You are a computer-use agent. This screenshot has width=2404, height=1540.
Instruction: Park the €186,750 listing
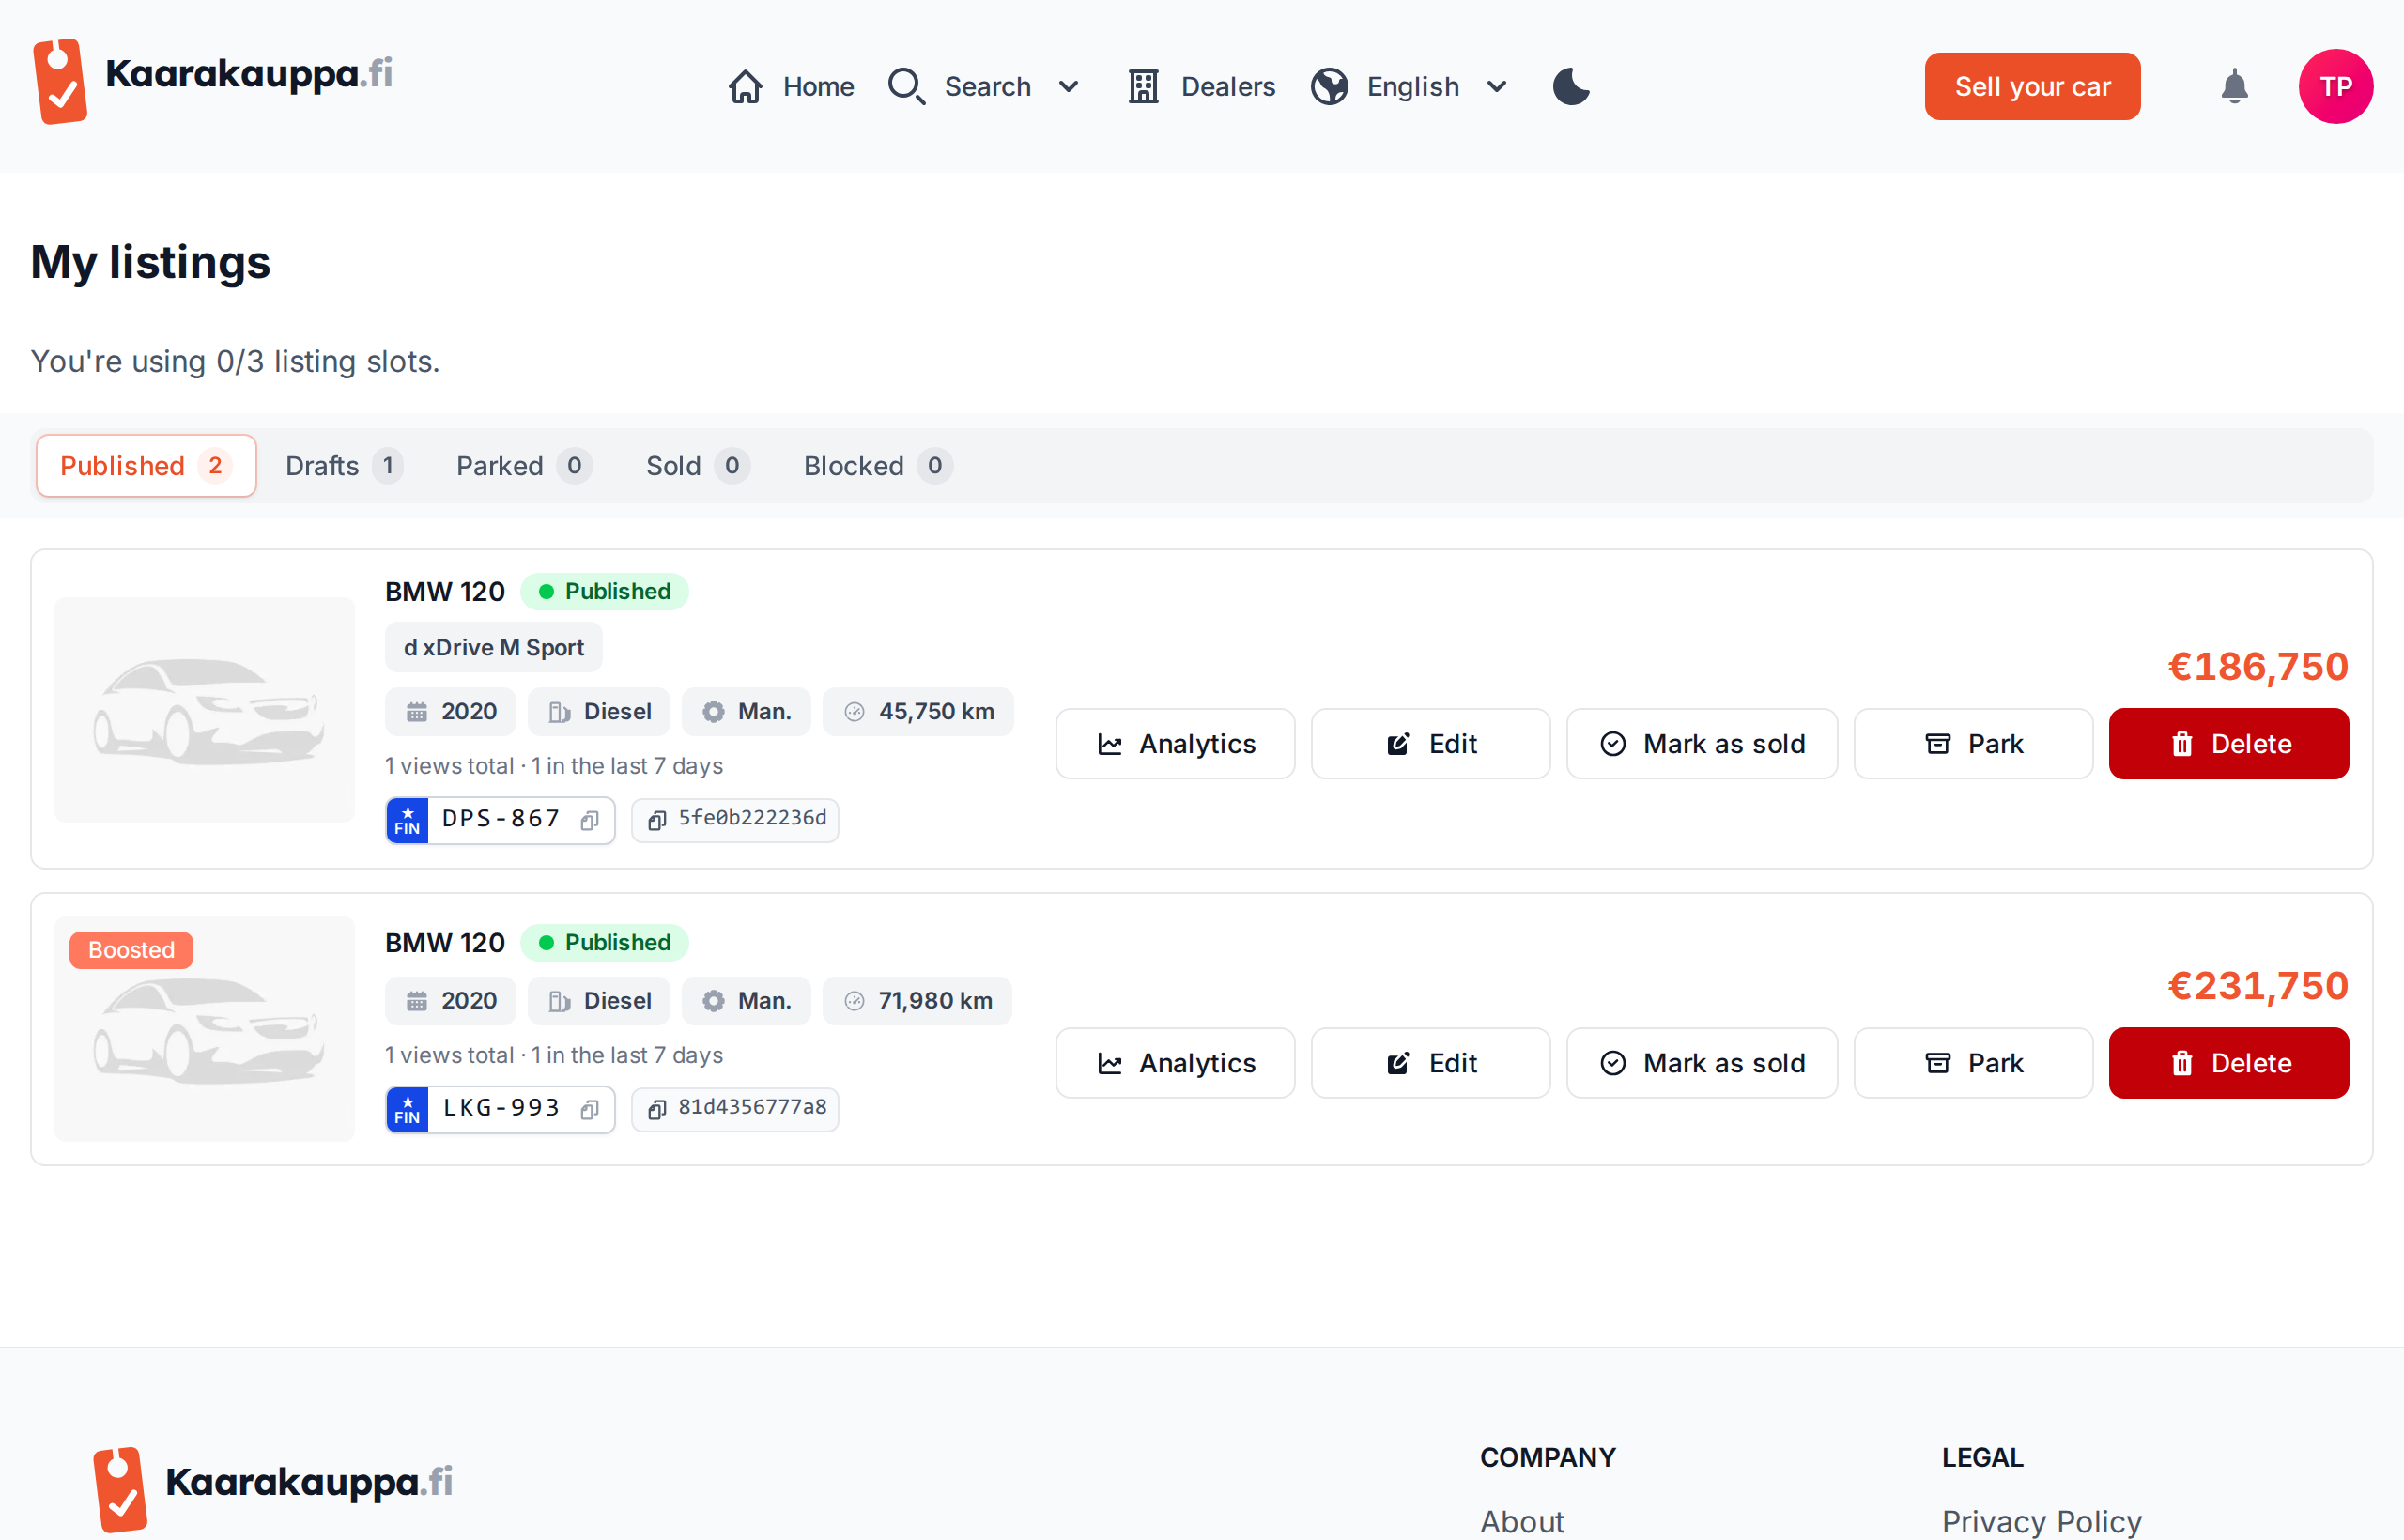1973,744
